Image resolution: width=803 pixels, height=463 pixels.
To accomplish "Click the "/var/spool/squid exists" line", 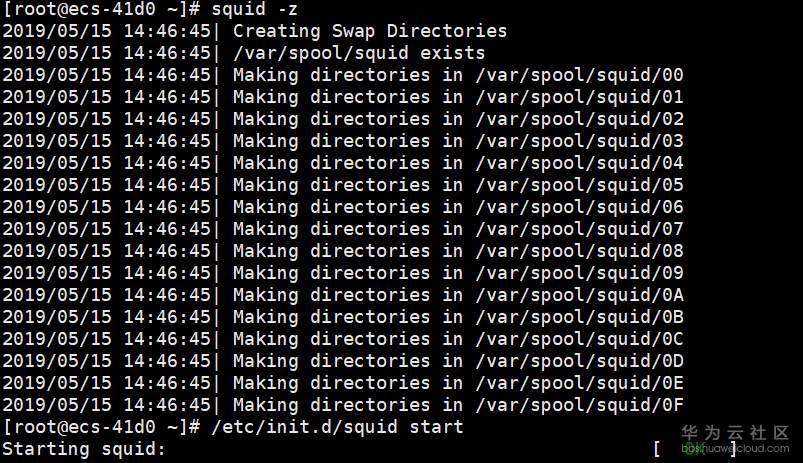I will pyautogui.click(x=358, y=53).
